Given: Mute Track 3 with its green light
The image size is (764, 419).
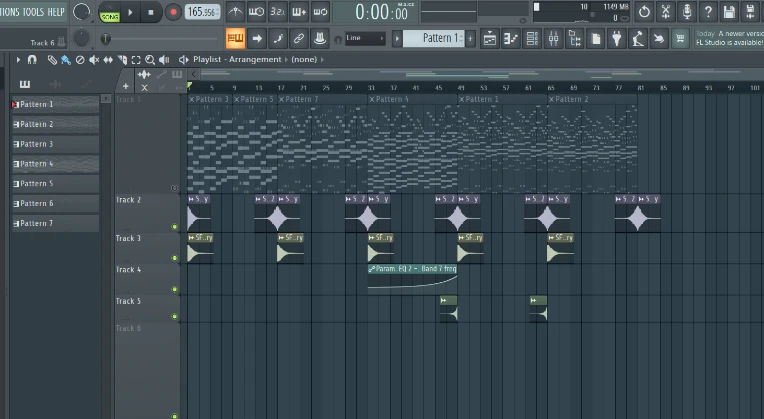Looking at the screenshot, I should 175,258.
